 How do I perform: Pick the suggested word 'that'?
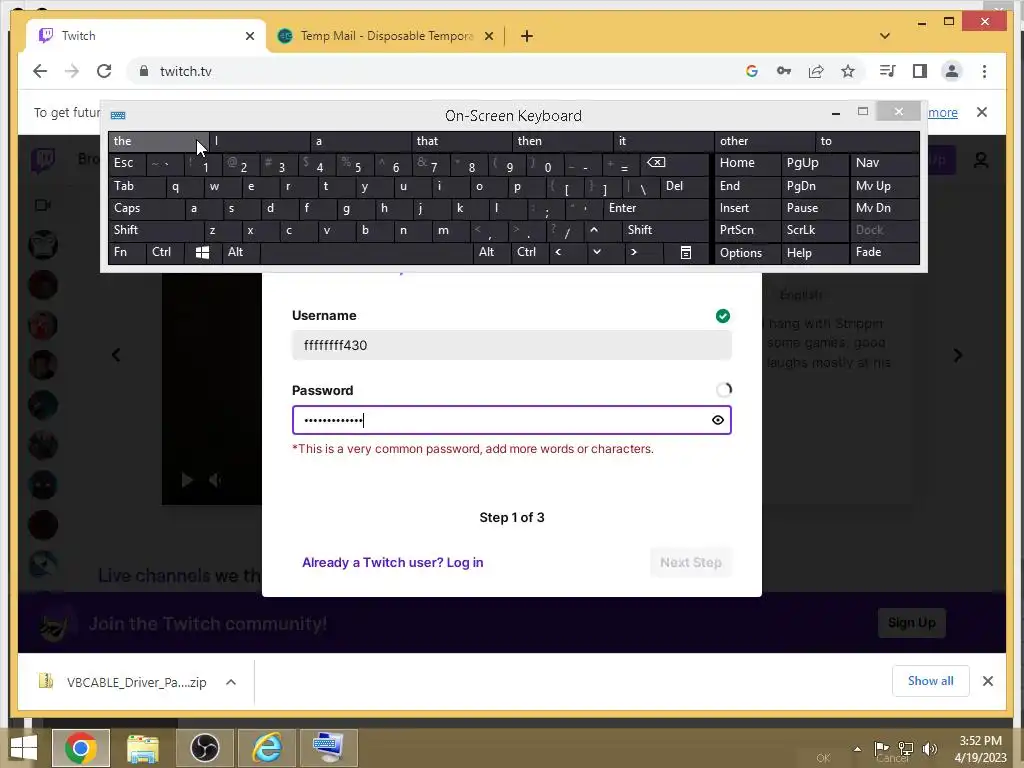[x=462, y=141]
